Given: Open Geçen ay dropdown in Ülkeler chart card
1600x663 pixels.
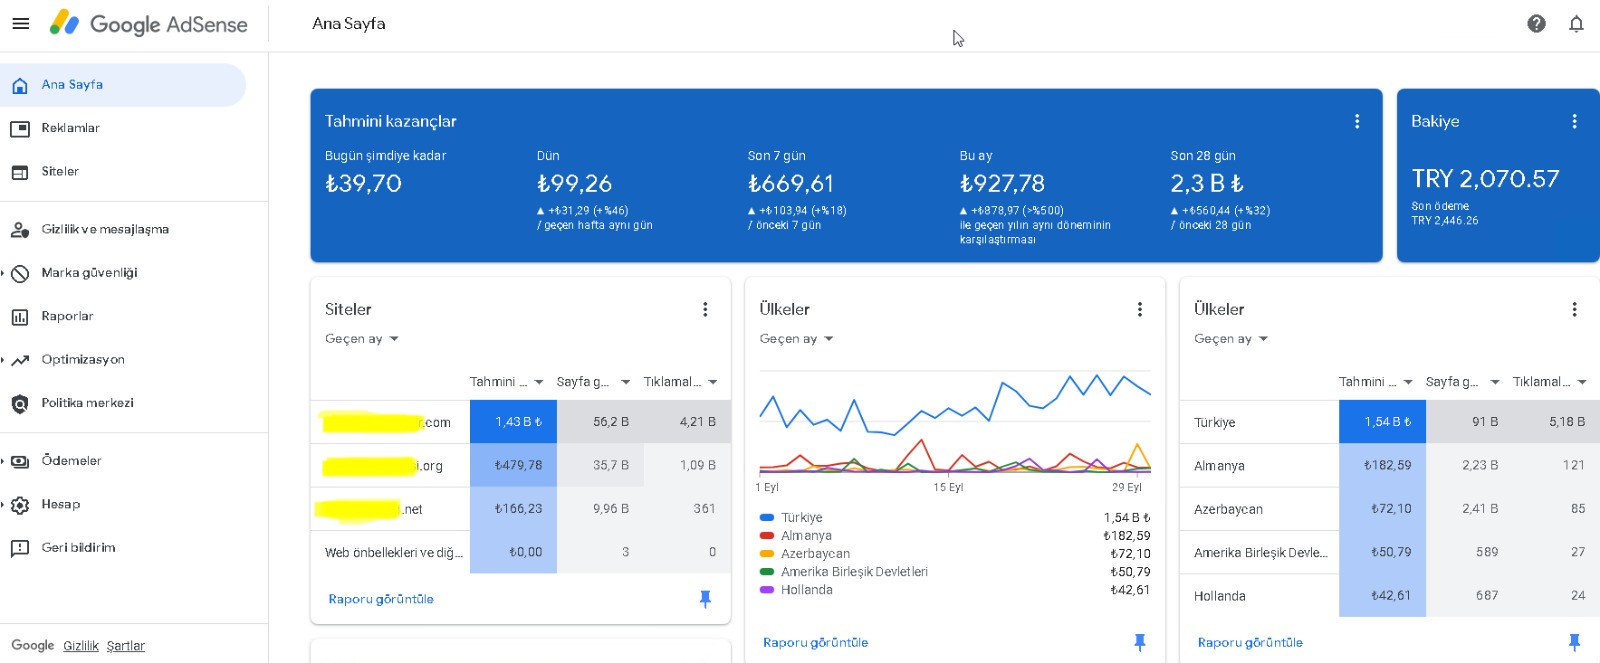Looking at the screenshot, I should click(796, 339).
